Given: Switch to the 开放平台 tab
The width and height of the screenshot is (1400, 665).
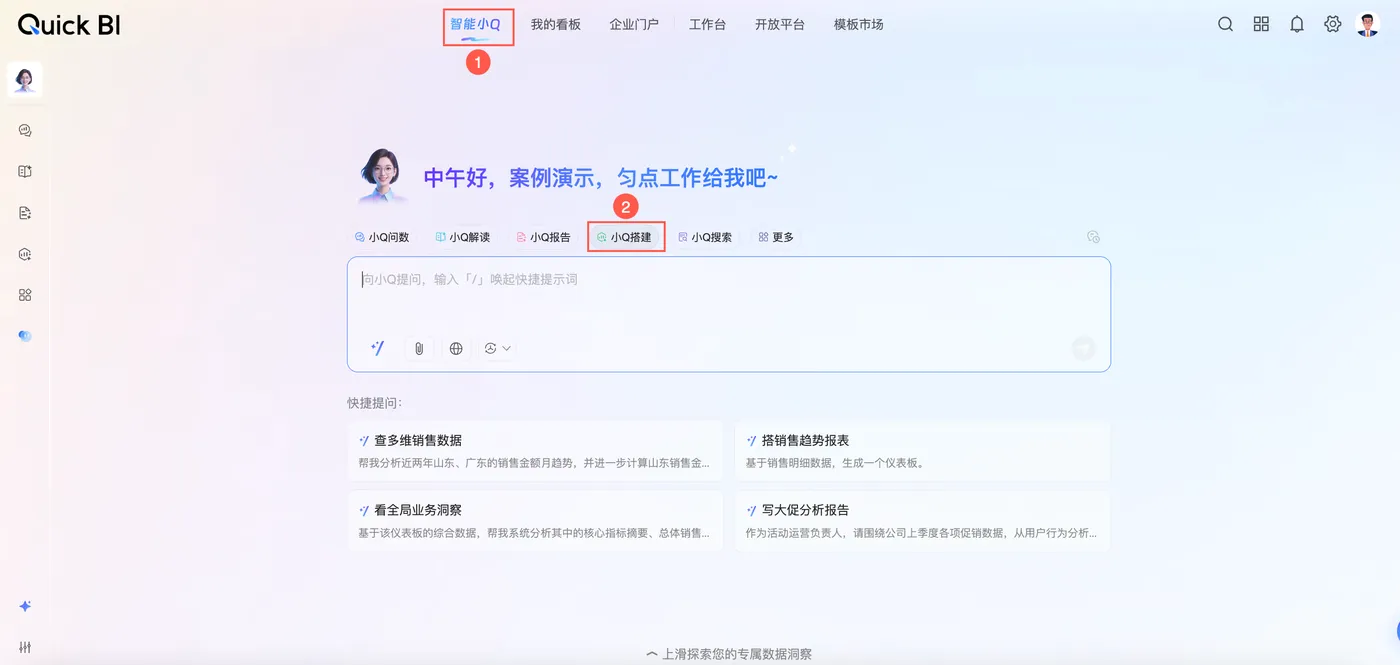Looking at the screenshot, I should (x=780, y=24).
